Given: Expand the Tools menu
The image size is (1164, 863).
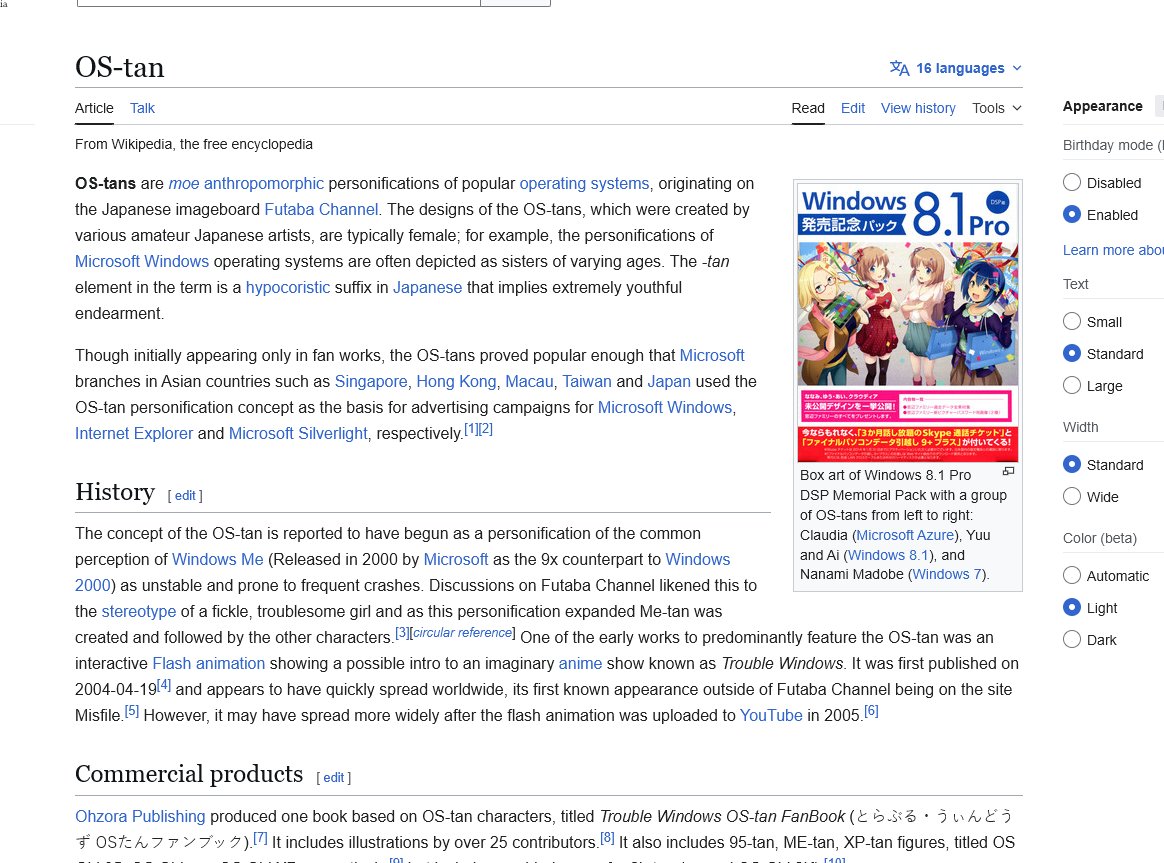Looking at the screenshot, I should click(x=997, y=108).
